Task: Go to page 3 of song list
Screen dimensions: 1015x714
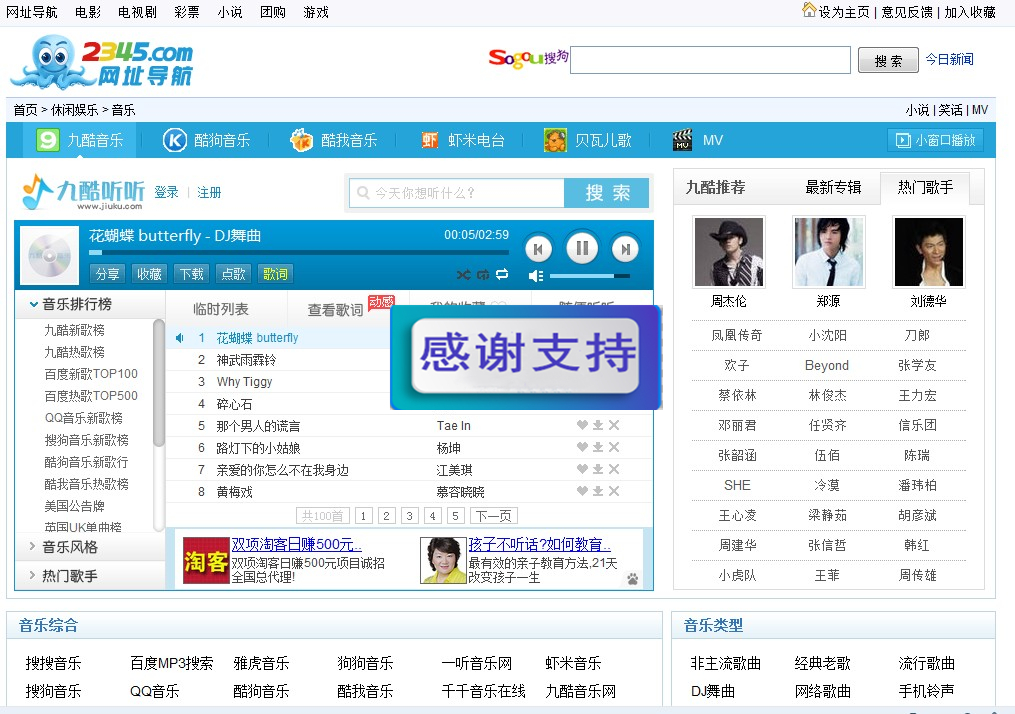Action: click(x=409, y=516)
